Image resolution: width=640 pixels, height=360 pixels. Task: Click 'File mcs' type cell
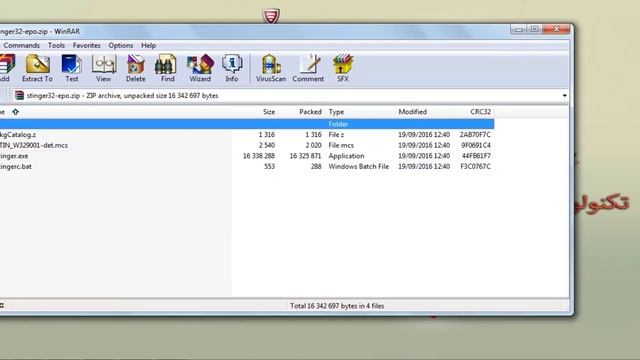pos(341,145)
